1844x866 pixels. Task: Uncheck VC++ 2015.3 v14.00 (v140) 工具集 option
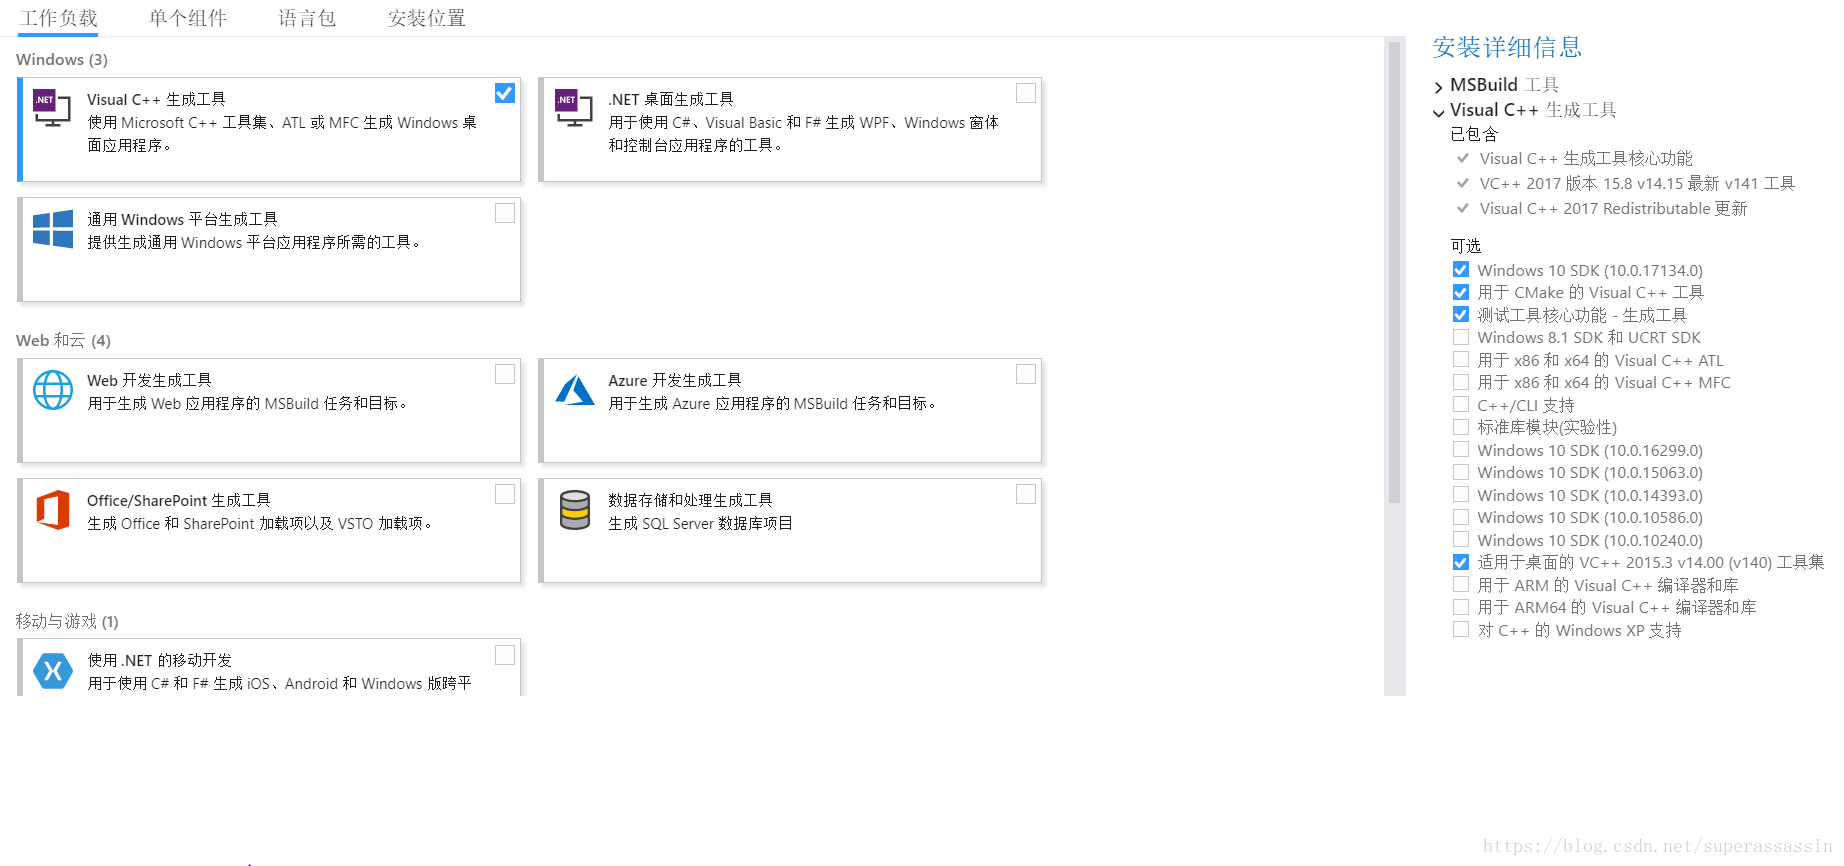[x=1461, y=562]
